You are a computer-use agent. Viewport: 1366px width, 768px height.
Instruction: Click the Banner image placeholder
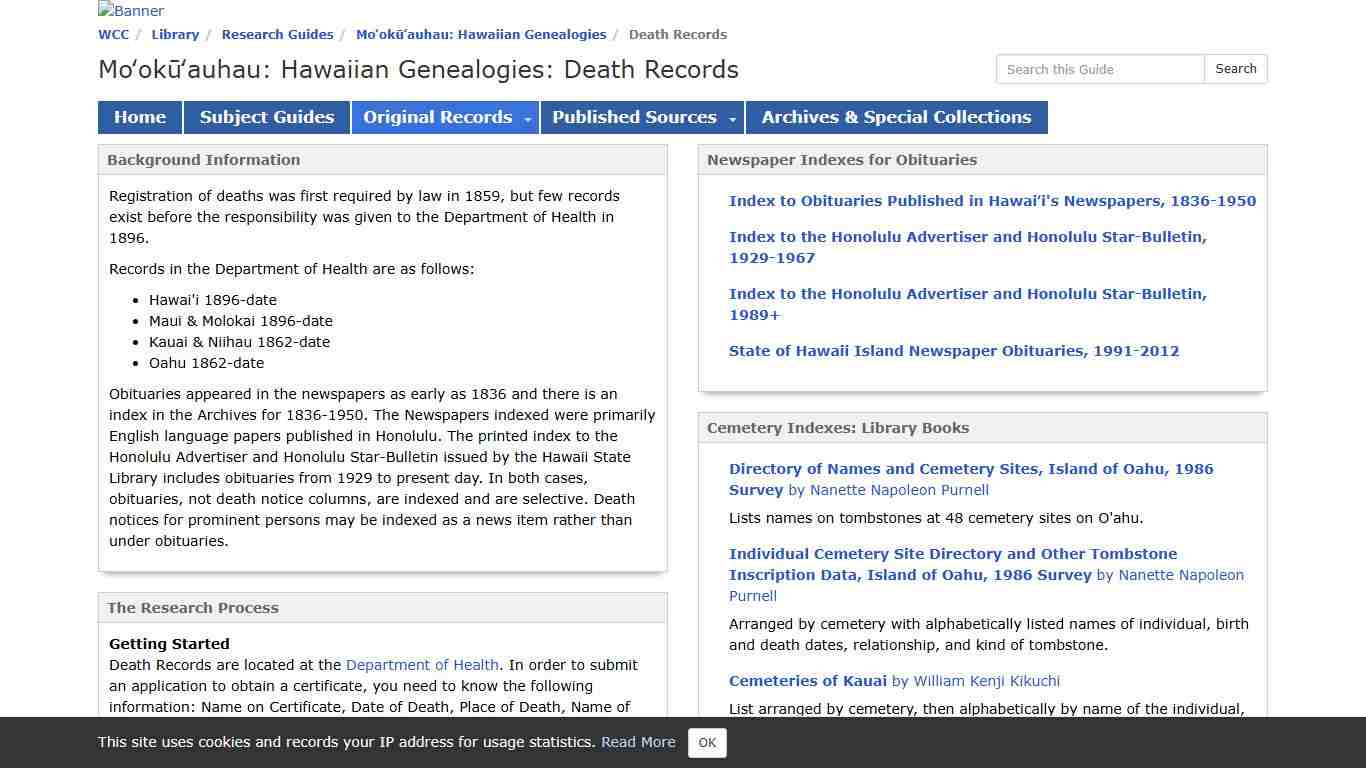129,11
